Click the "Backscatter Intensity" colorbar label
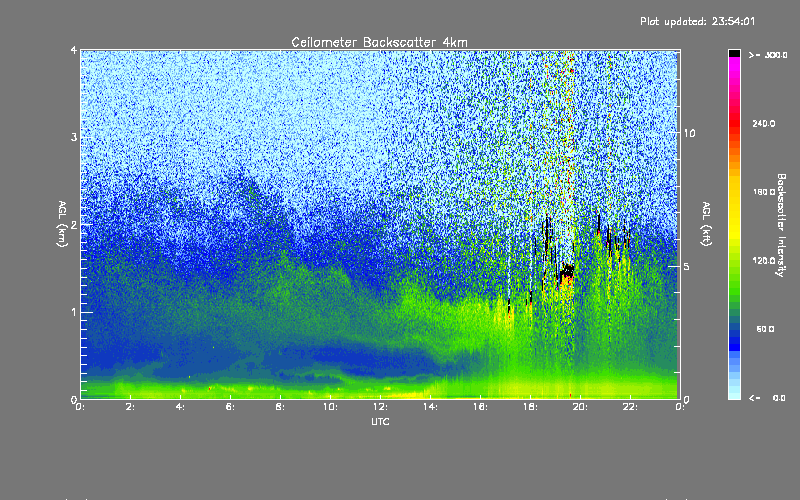Screen dimensions: 800x500 coord(781,225)
